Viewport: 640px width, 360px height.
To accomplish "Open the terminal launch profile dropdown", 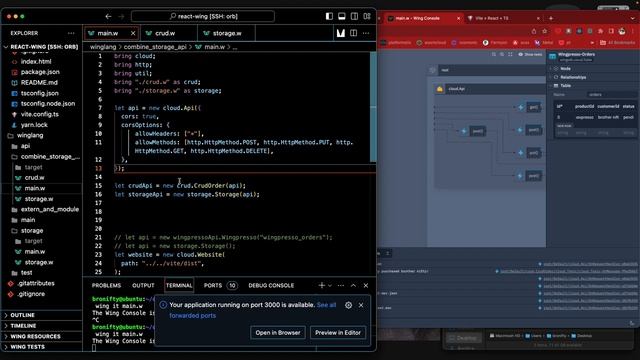I will tap(330, 285).
